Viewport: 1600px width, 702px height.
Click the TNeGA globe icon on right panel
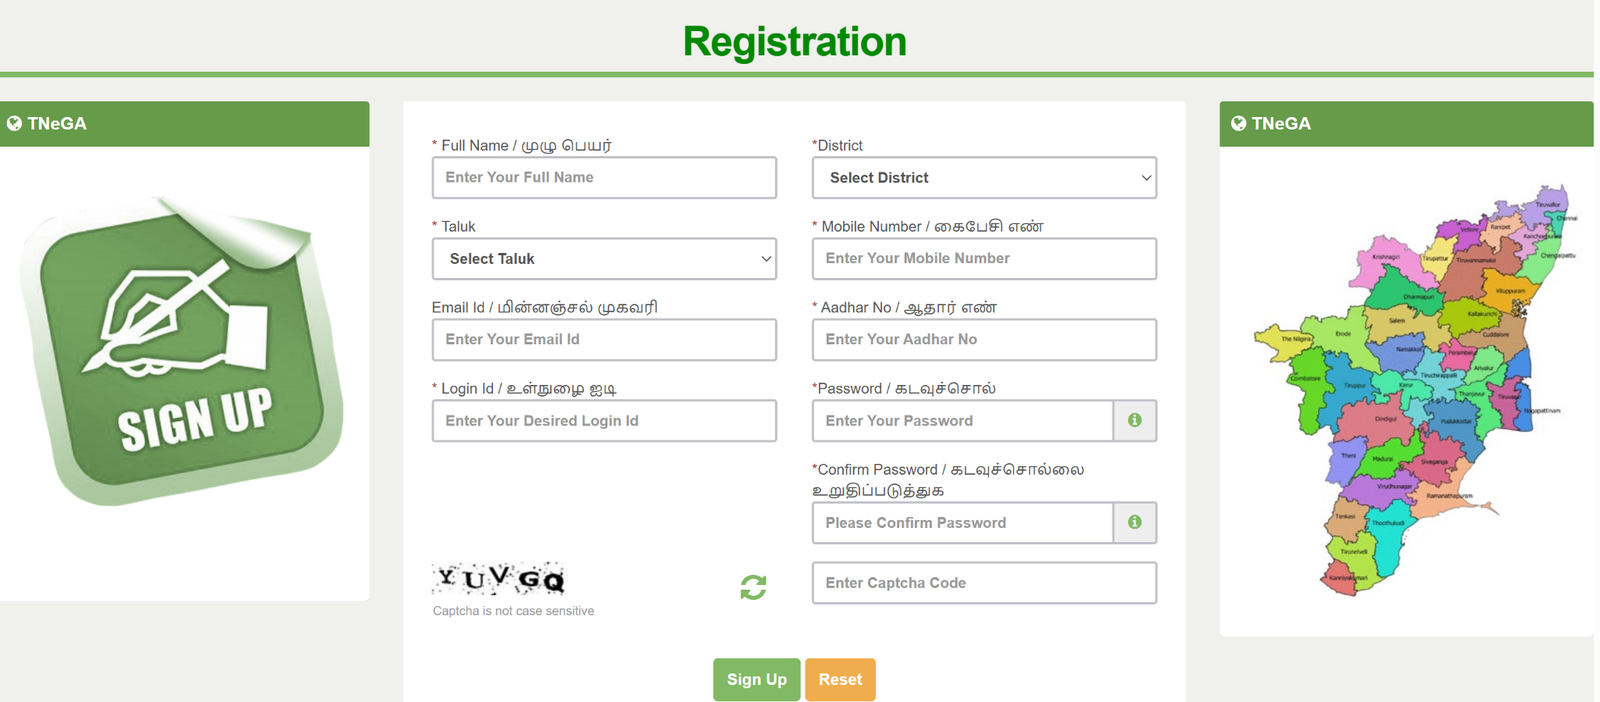click(x=1237, y=123)
